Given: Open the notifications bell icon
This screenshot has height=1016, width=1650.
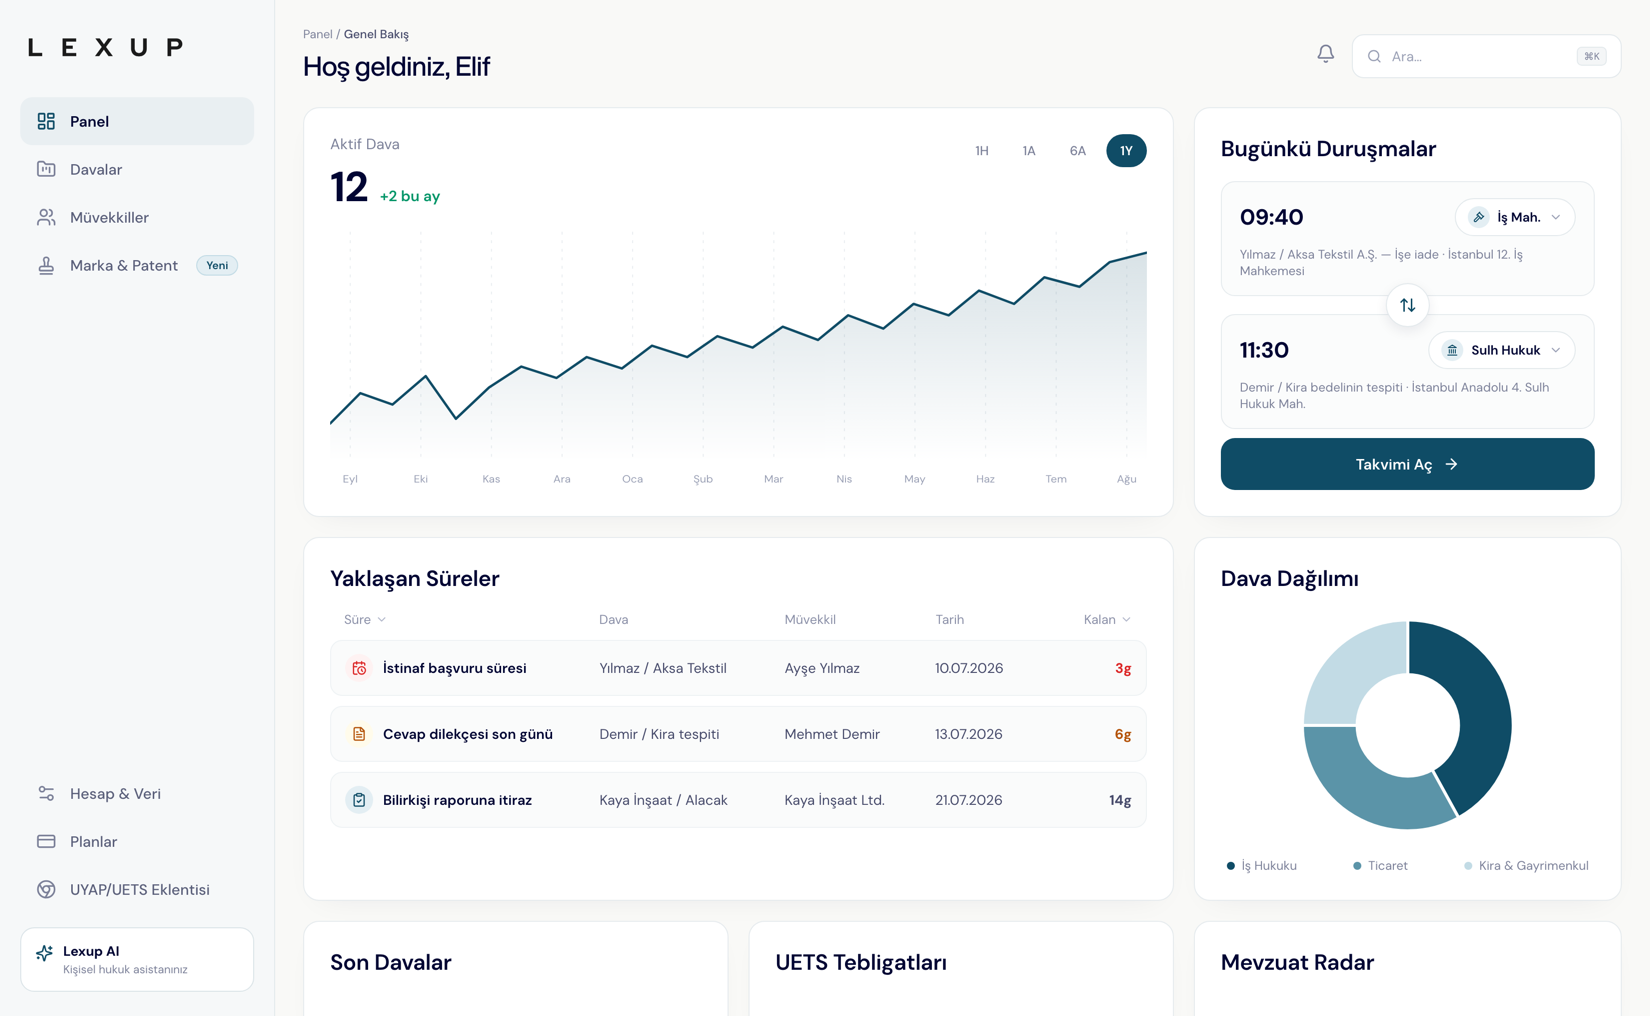Looking at the screenshot, I should [1325, 54].
